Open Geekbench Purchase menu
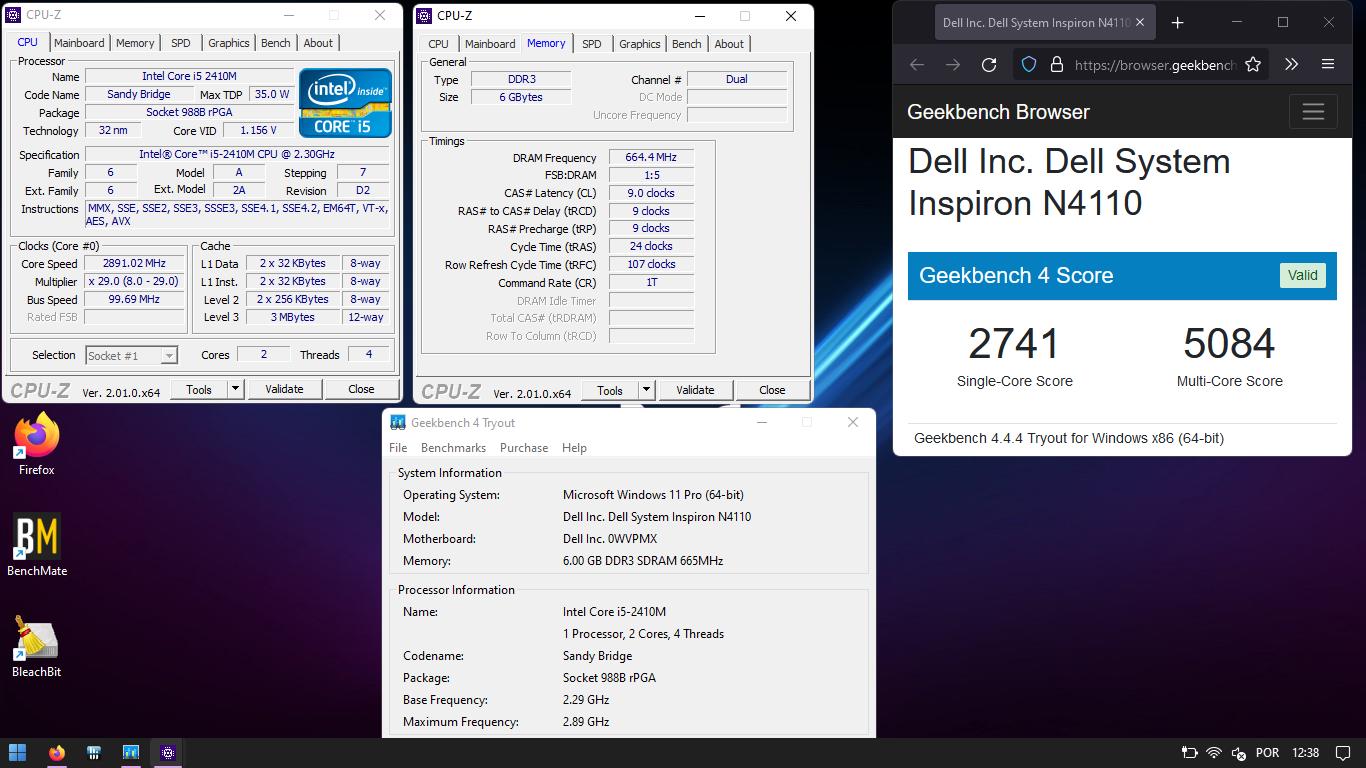1366x768 pixels. point(524,448)
